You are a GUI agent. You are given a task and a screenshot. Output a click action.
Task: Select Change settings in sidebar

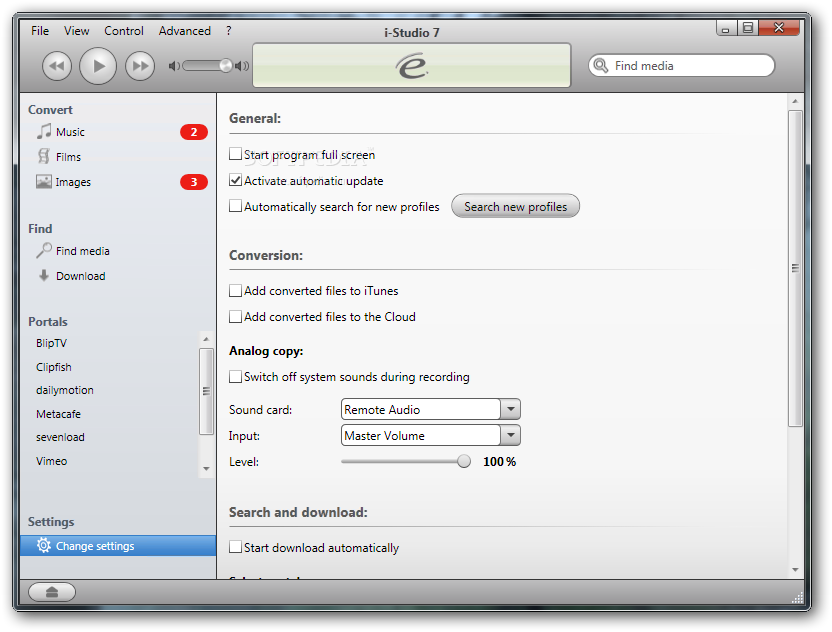118,546
